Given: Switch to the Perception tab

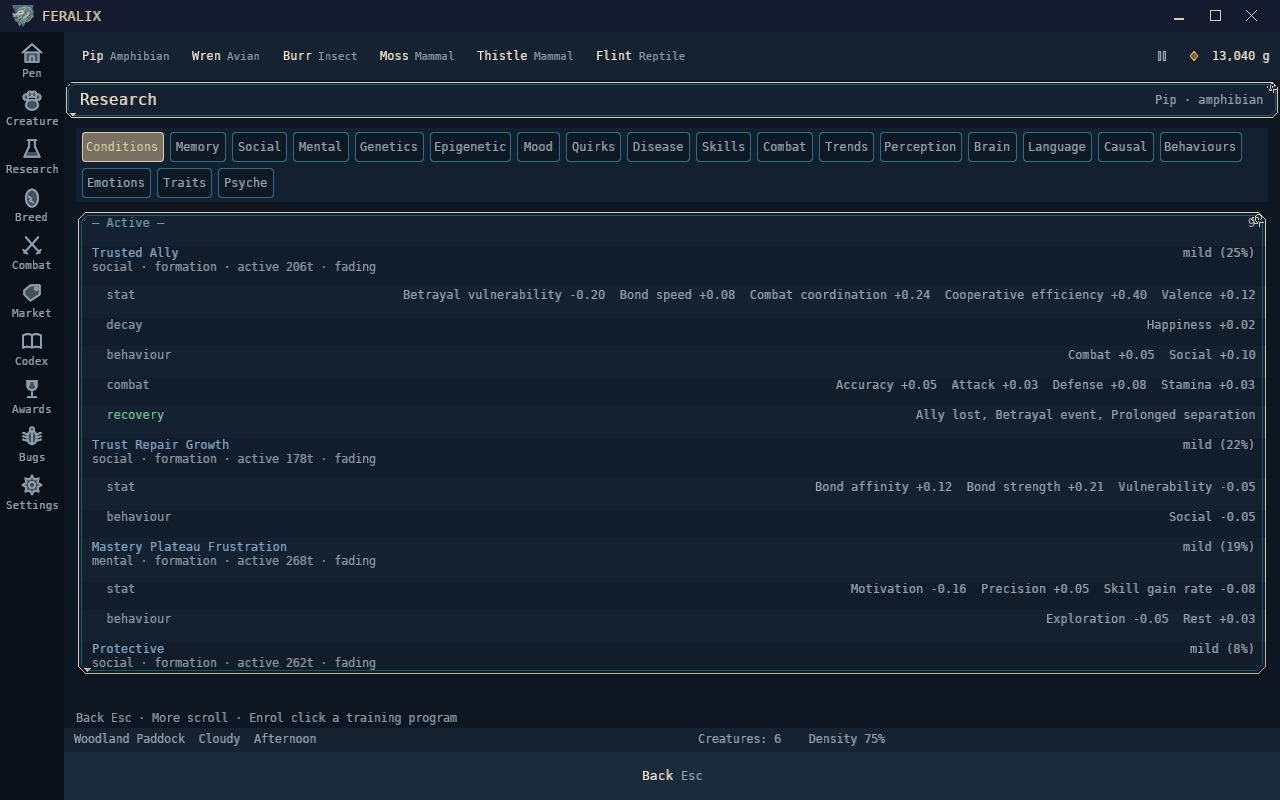Looking at the screenshot, I should tap(920, 147).
